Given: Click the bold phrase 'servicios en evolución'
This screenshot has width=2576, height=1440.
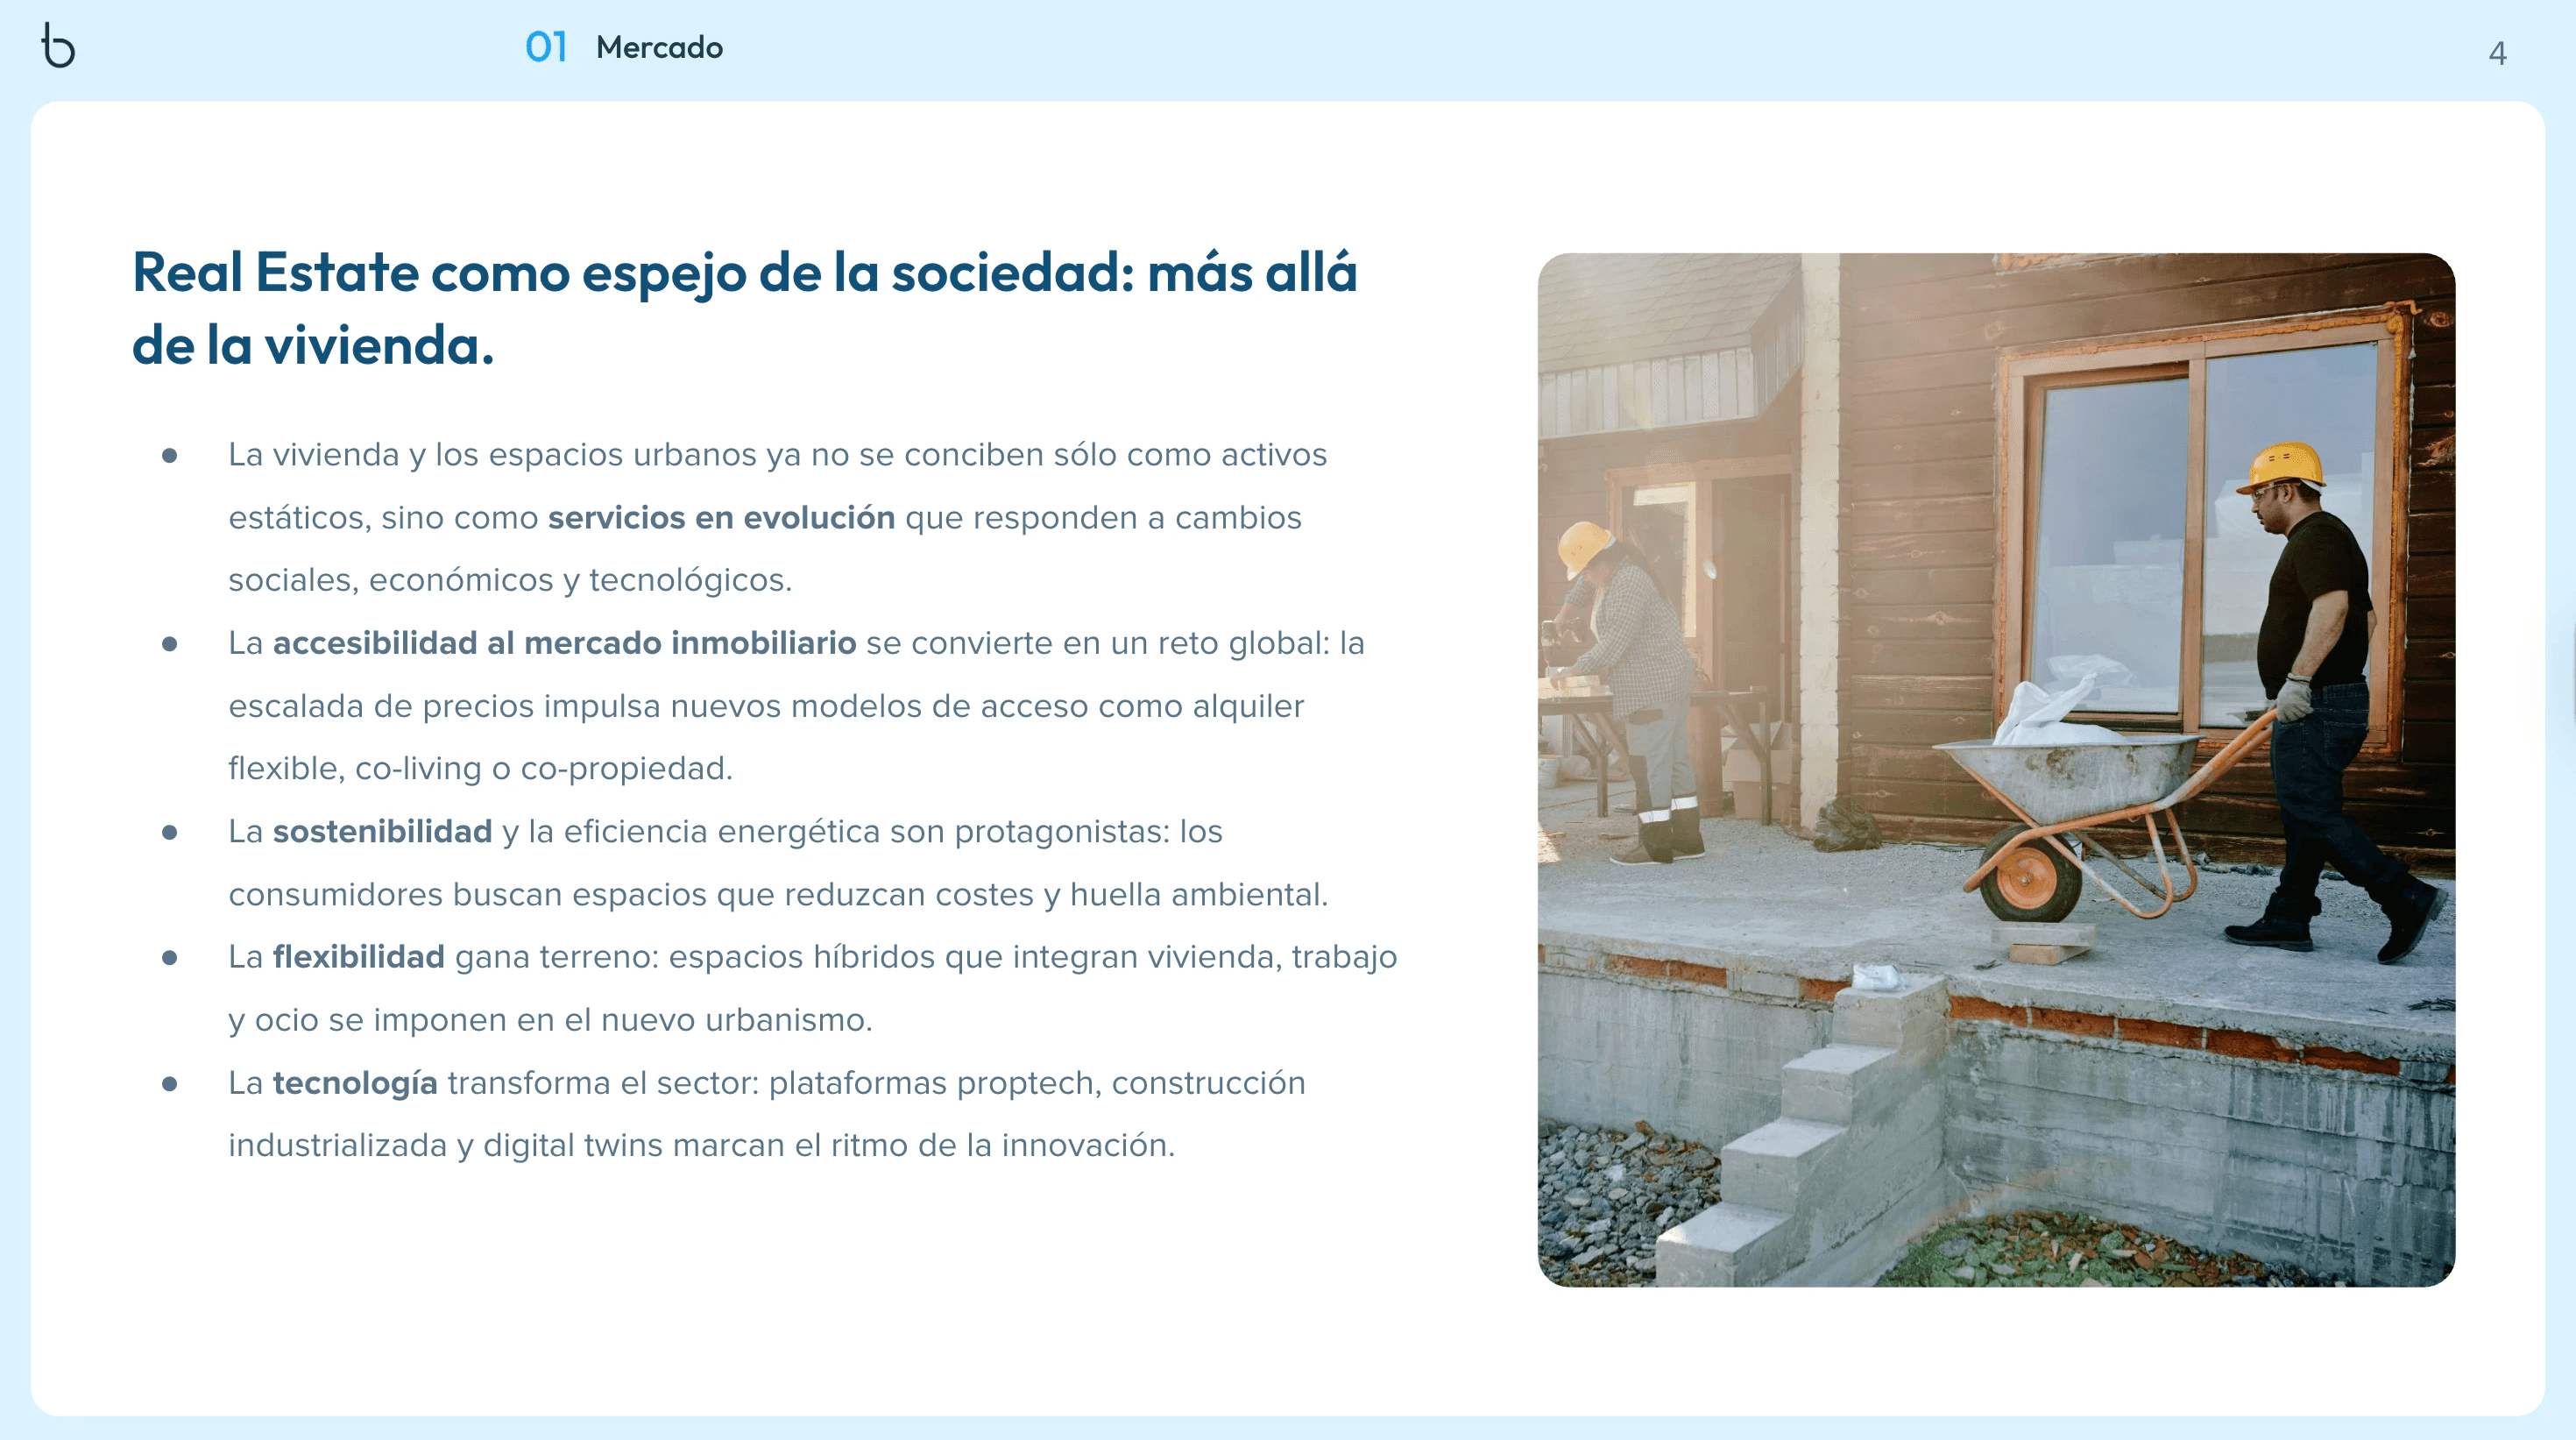Looking at the screenshot, I should (x=721, y=518).
